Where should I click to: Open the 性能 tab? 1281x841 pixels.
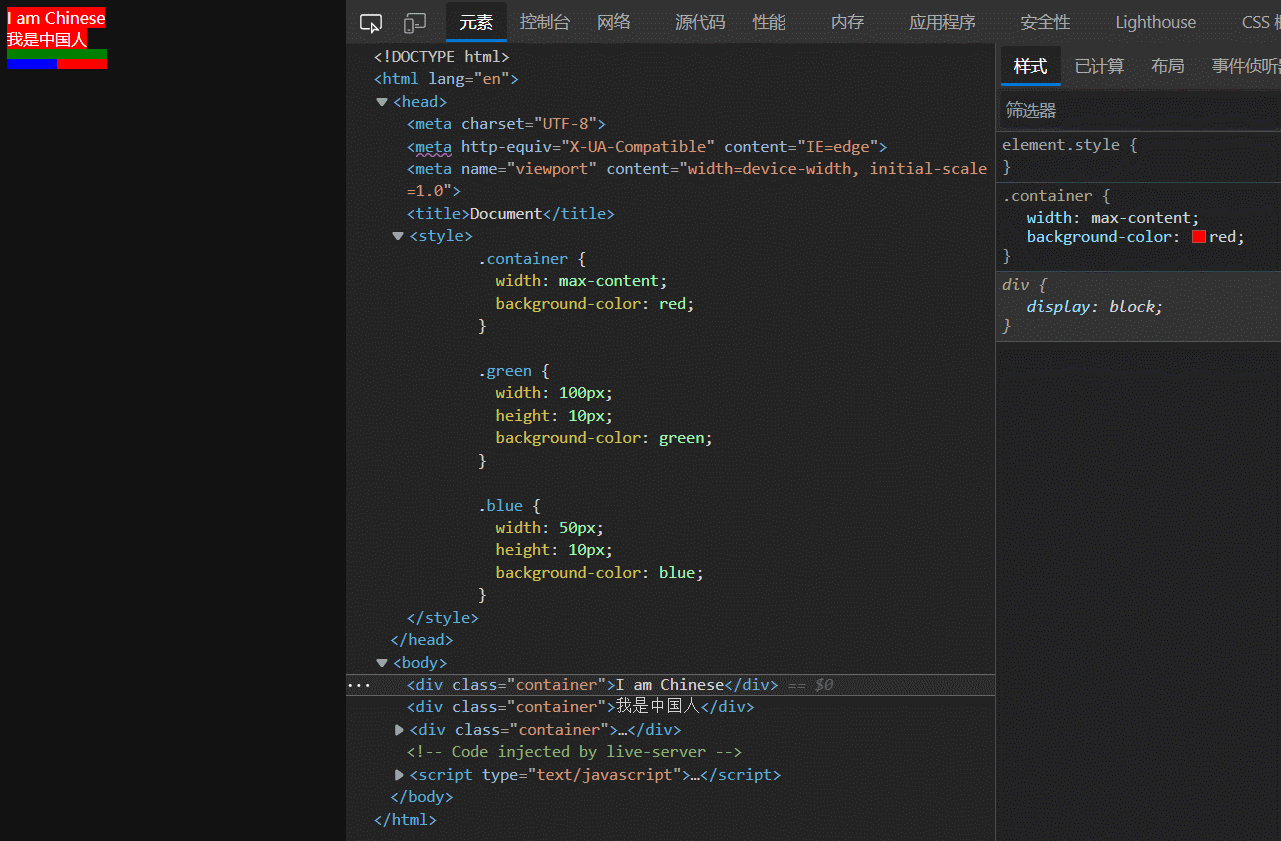pos(769,22)
